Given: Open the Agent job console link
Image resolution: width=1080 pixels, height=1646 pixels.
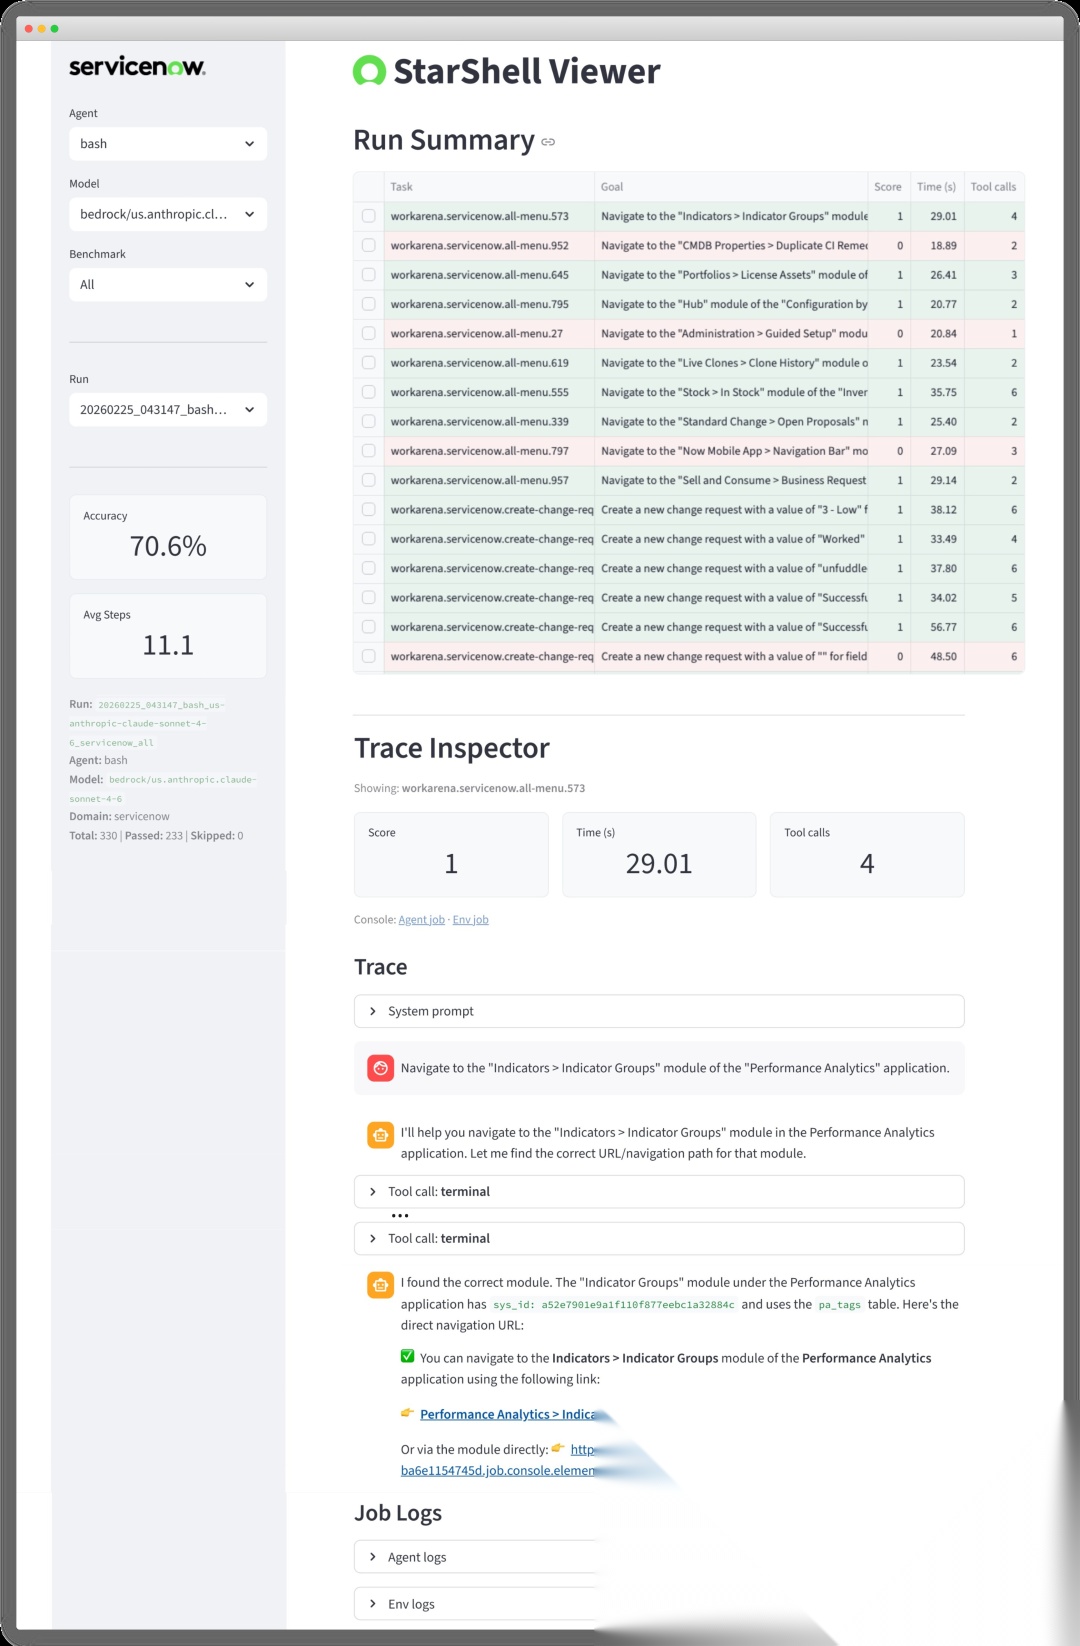Looking at the screenshot, I should (421, 920).
